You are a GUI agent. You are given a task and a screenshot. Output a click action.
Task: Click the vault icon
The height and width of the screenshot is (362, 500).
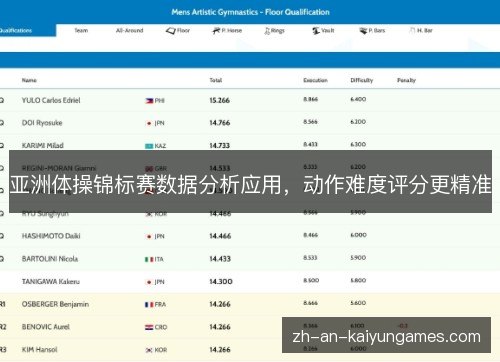(x=316, y=31)
